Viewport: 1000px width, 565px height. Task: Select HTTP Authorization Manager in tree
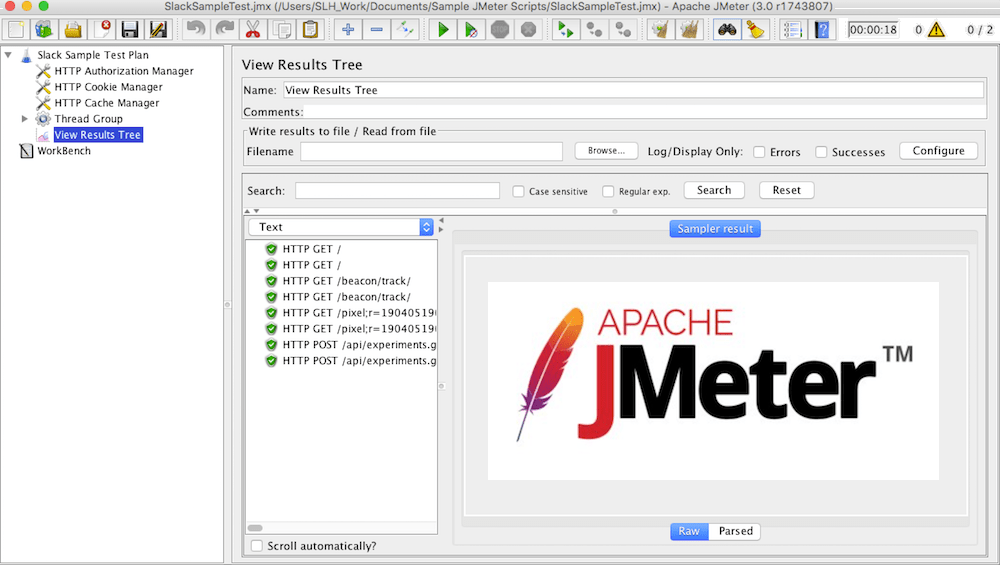coord(124,71)
